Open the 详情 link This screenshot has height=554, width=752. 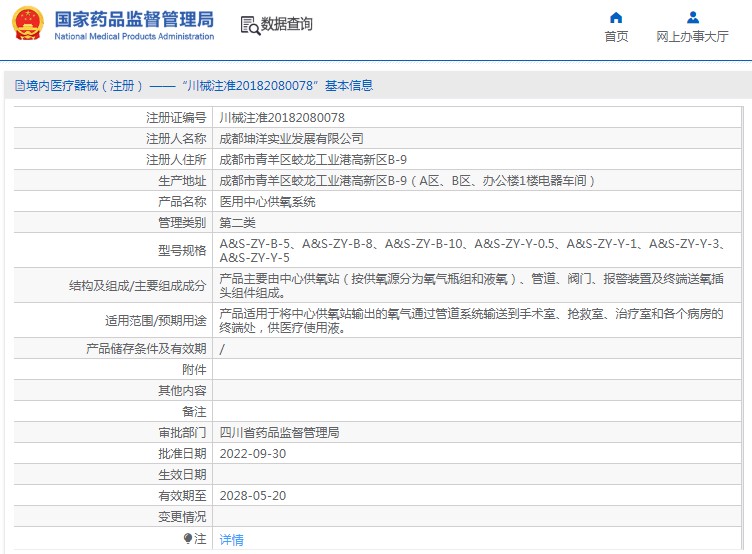coord(232,540)
